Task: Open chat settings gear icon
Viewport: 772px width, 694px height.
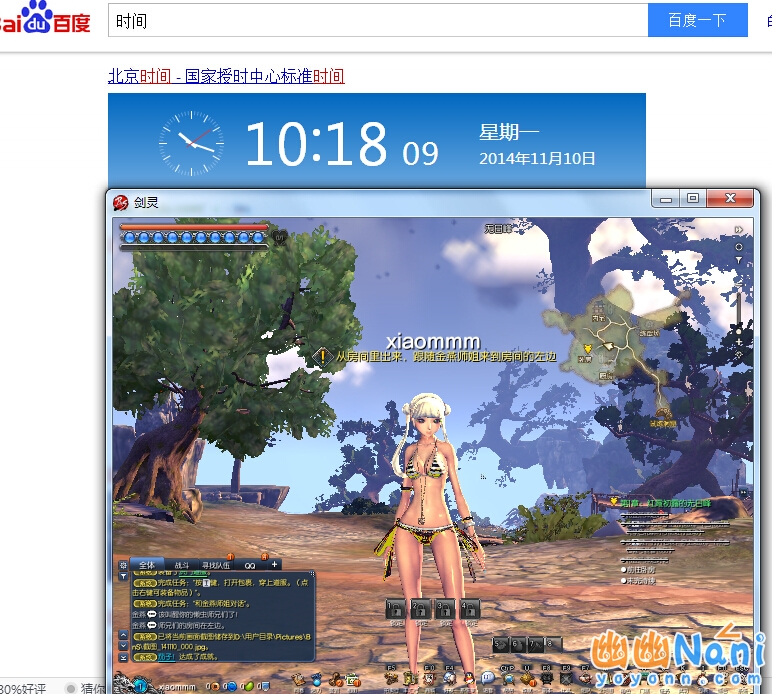Action: coord(123,565)
